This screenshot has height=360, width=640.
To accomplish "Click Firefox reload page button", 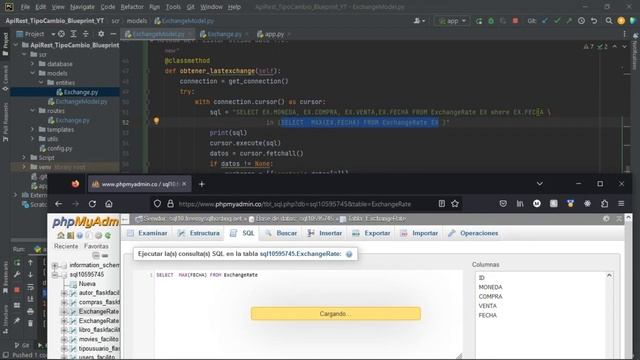I will click(92, 204).
